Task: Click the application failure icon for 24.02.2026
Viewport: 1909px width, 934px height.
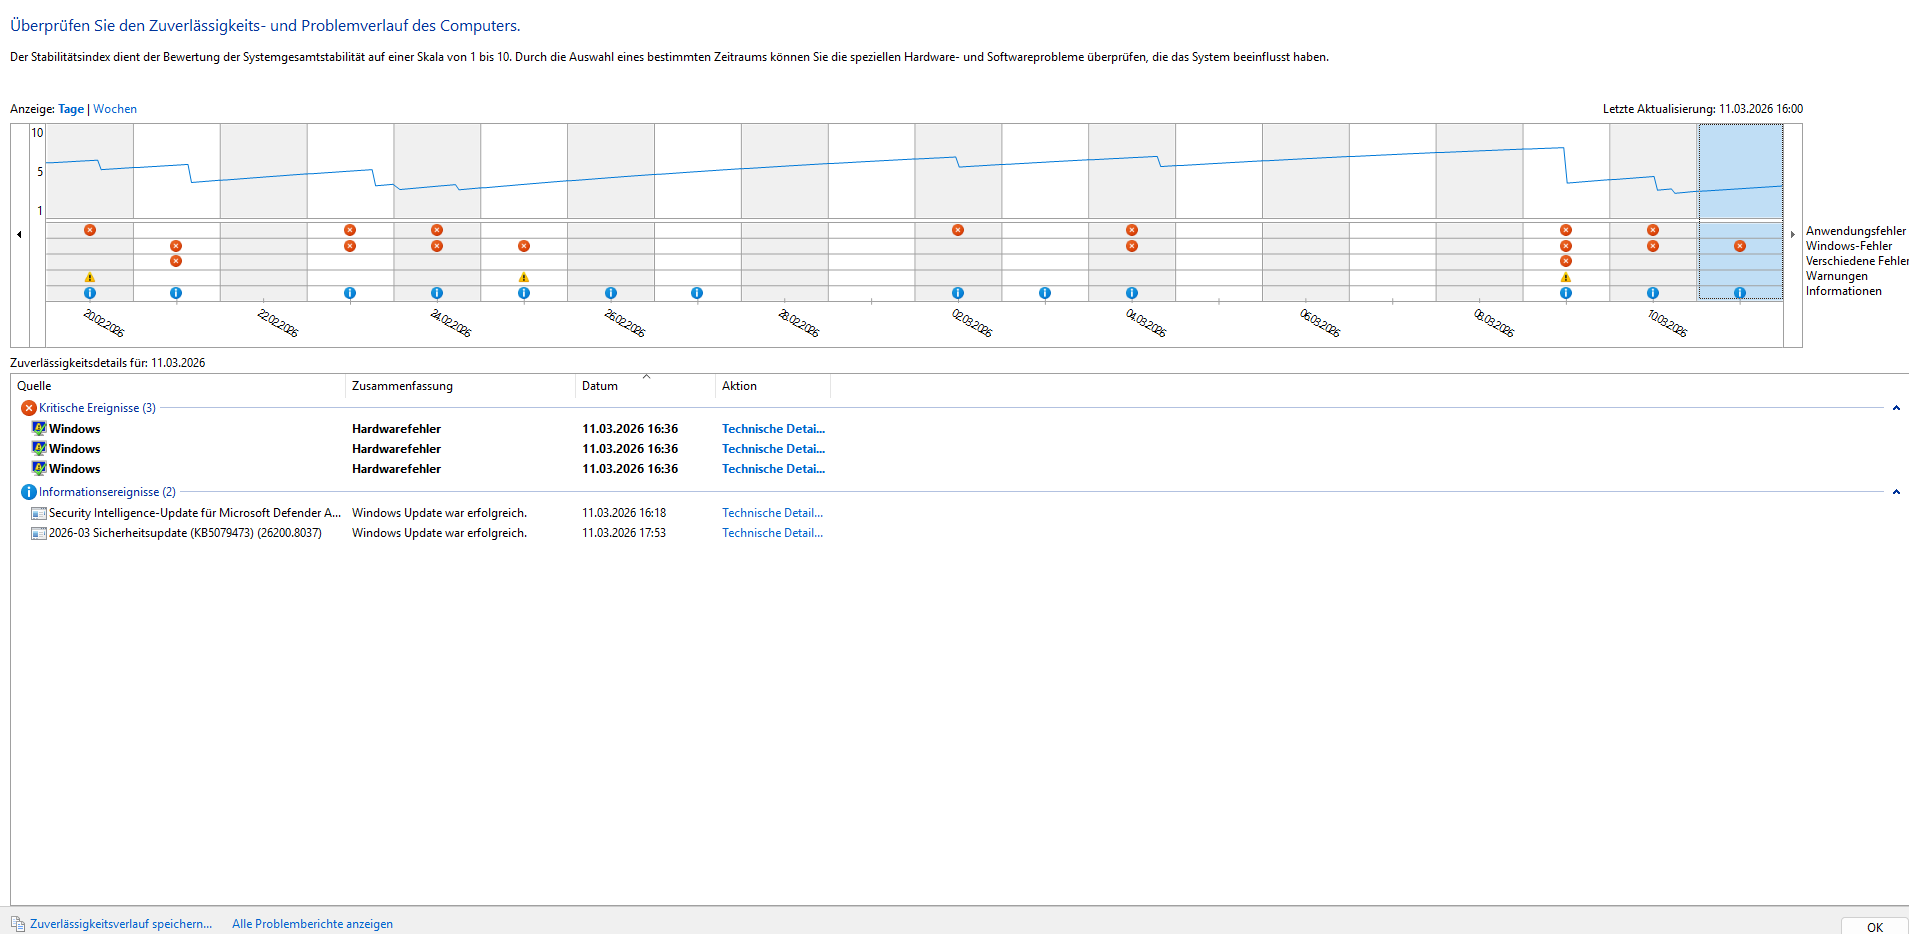Action: 437,230
